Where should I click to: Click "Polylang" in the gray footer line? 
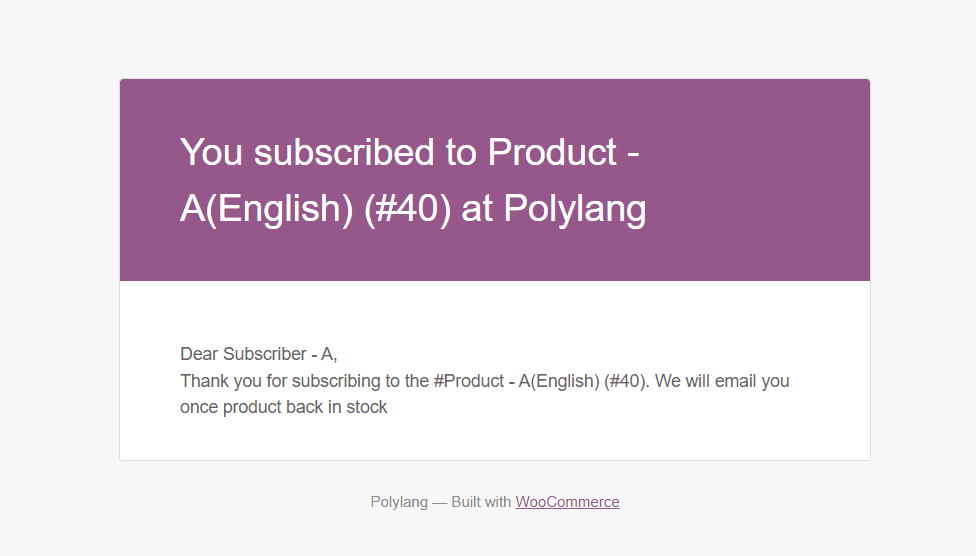pos(399,502)
